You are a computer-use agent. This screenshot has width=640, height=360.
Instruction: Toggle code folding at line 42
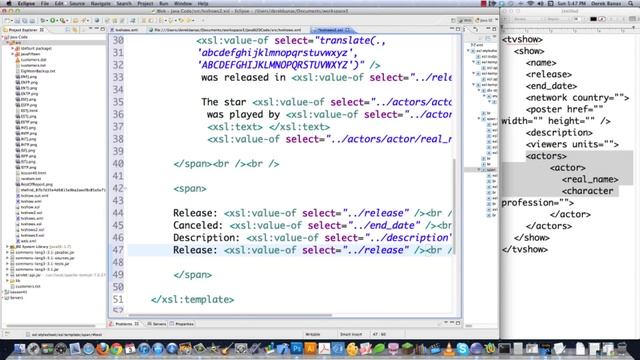125,189
